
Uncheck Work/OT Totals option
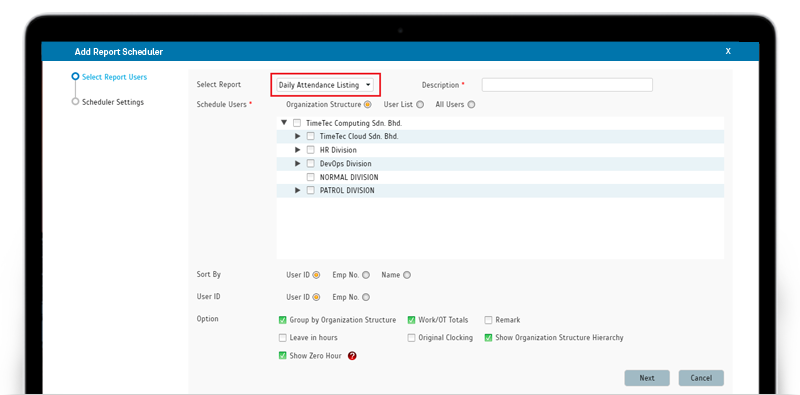point(411,320)
